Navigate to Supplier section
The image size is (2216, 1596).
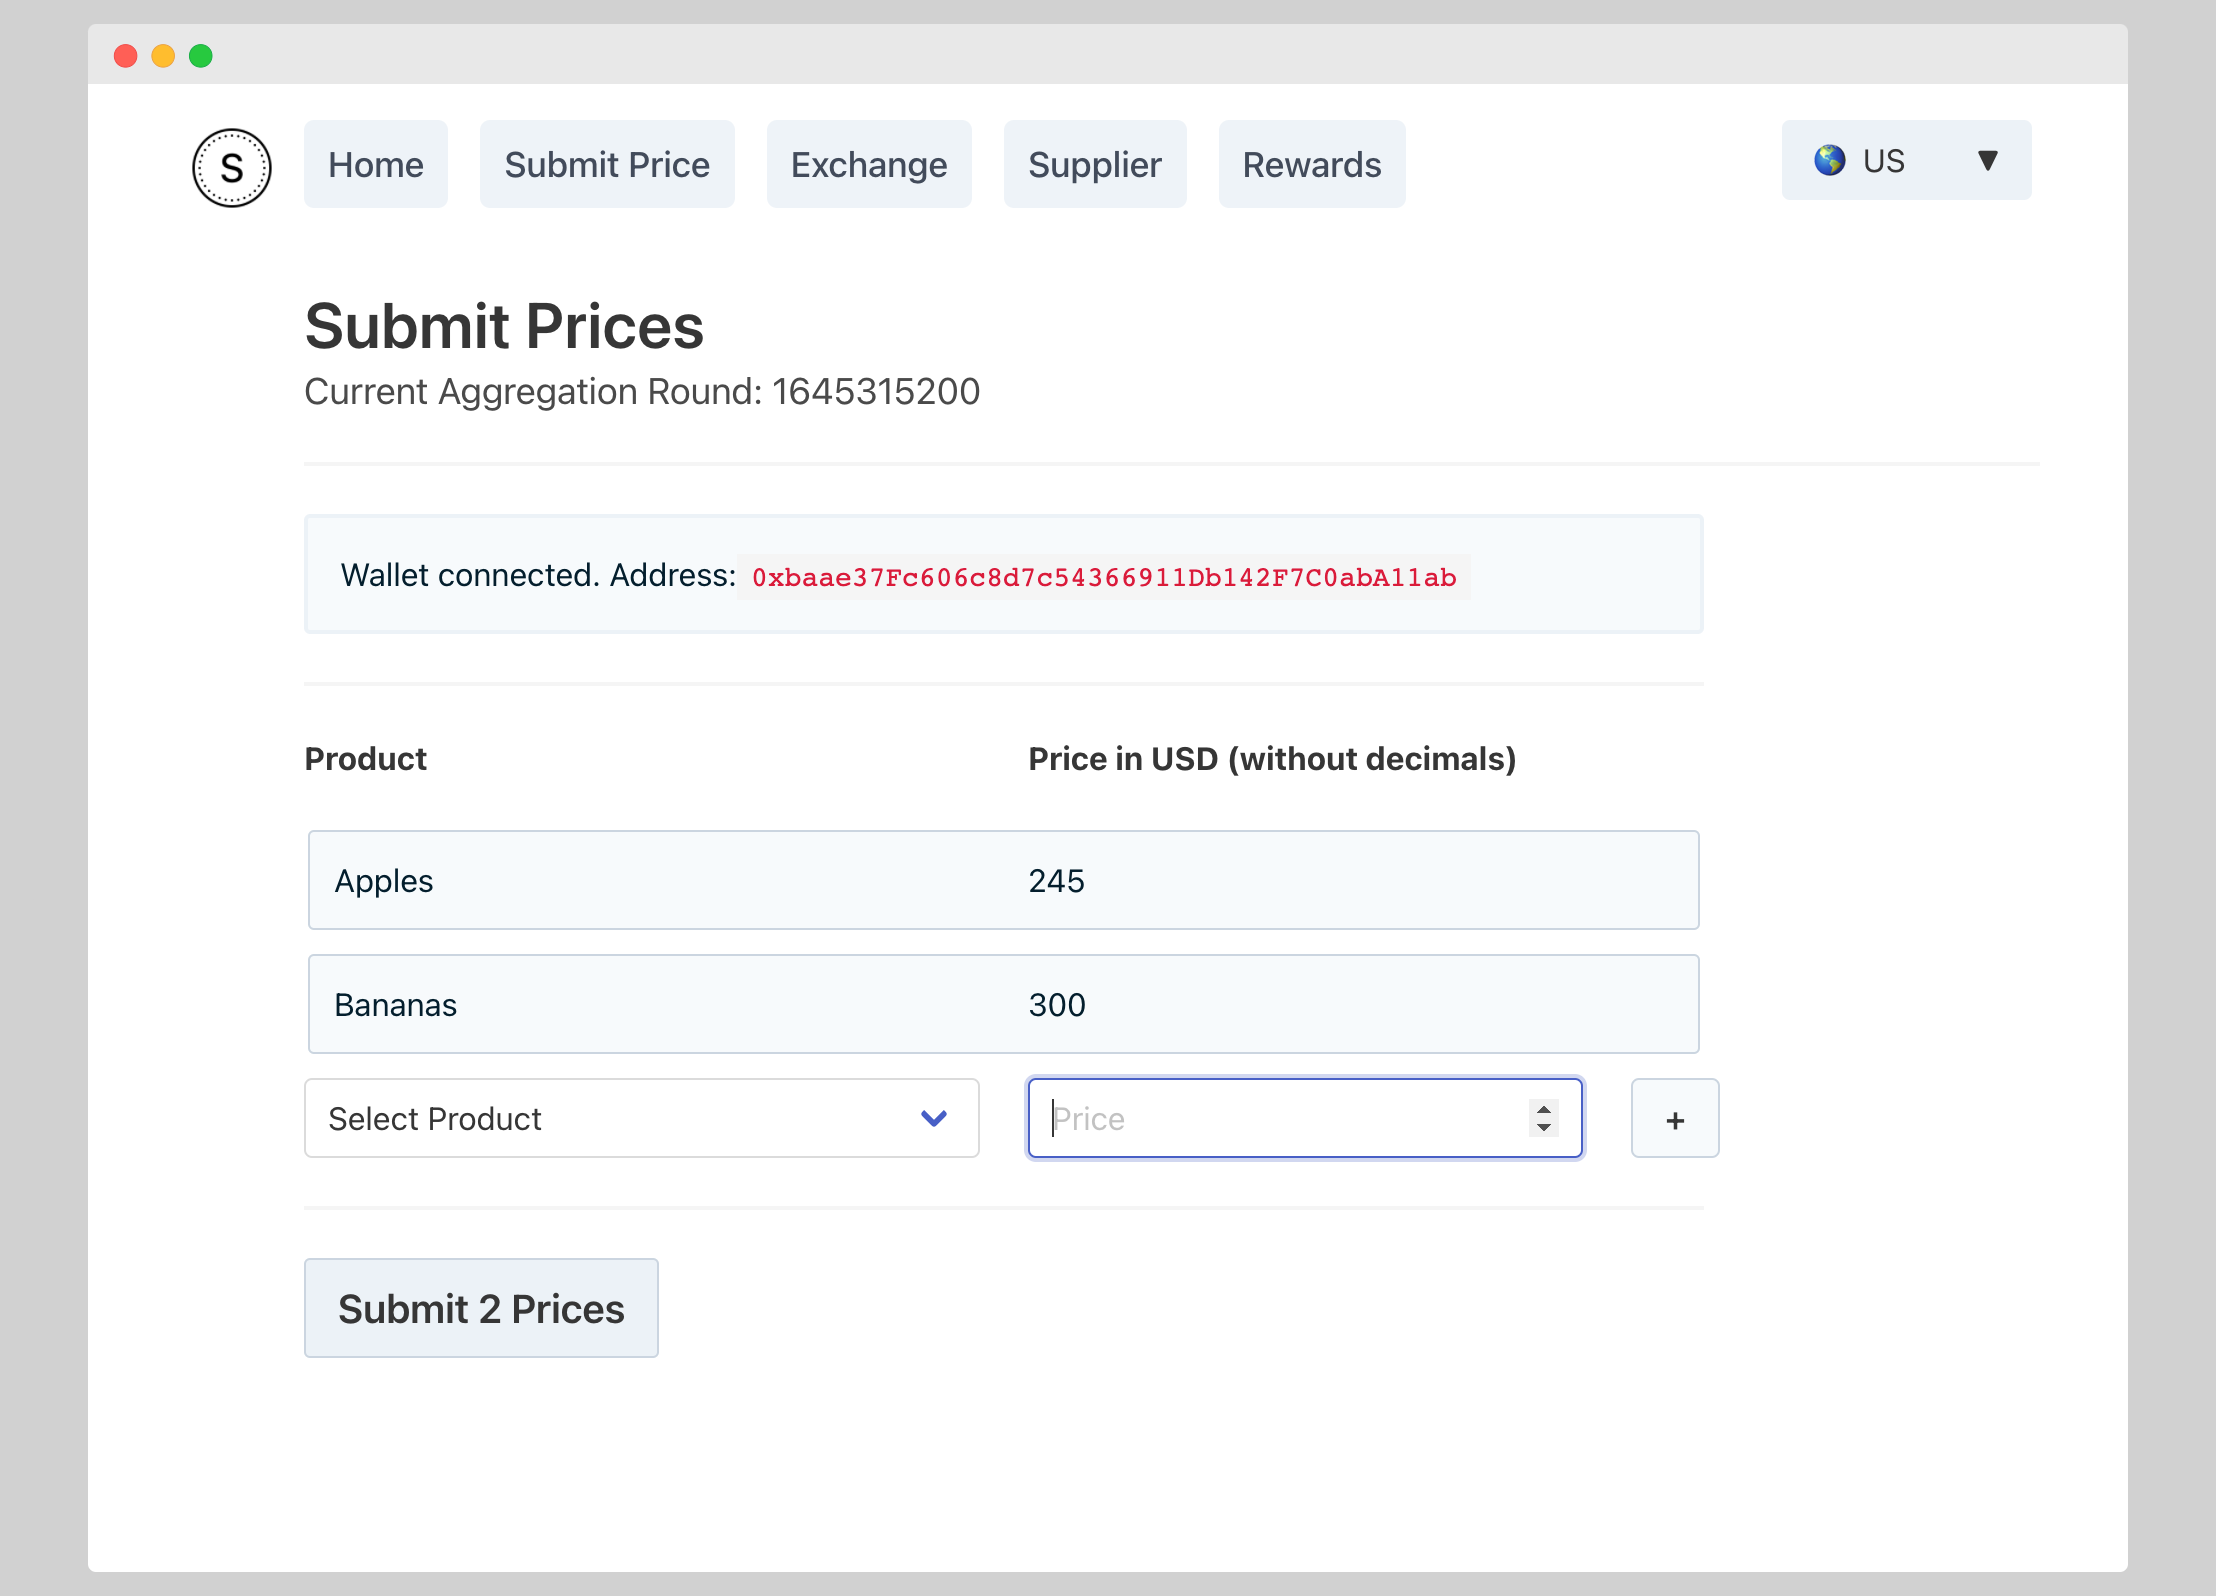(1094, 164)
